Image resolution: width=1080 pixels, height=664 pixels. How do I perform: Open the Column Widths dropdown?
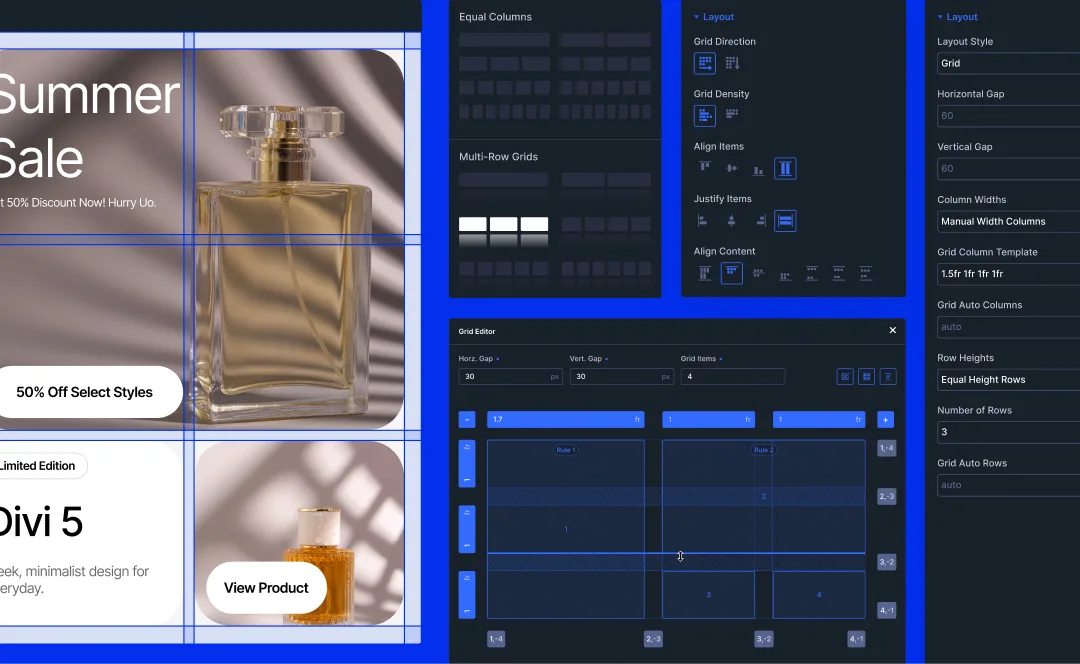pyautogui.click(x=1008, y=222)
